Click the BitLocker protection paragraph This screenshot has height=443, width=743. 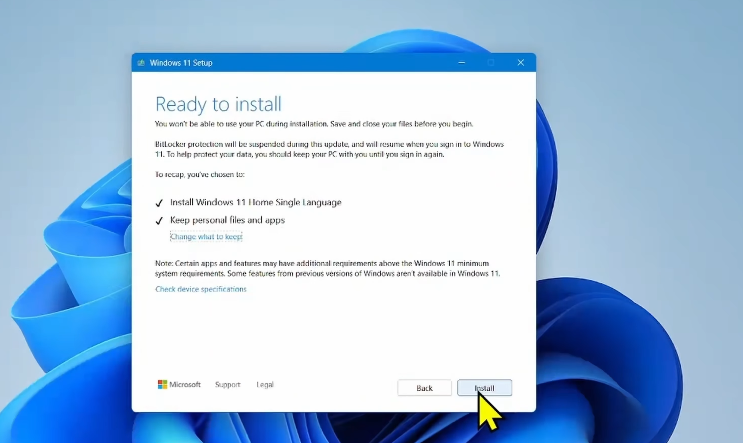(329, 149)
